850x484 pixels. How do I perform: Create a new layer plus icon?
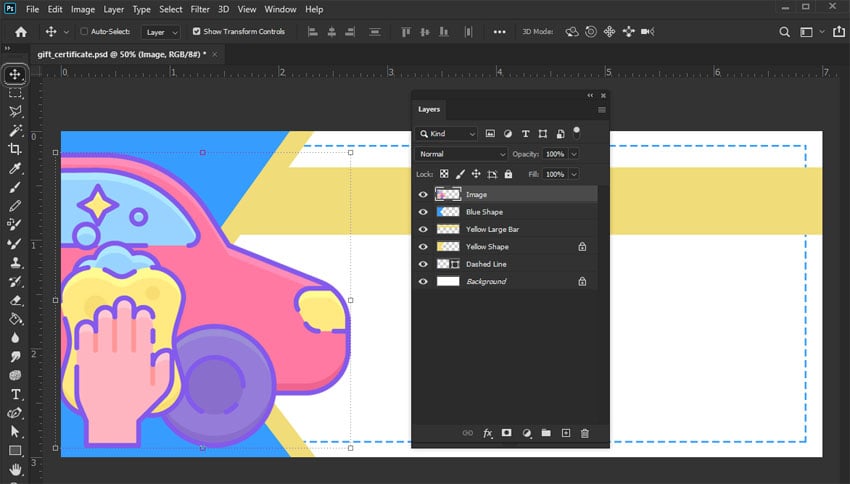pos(565,433)
